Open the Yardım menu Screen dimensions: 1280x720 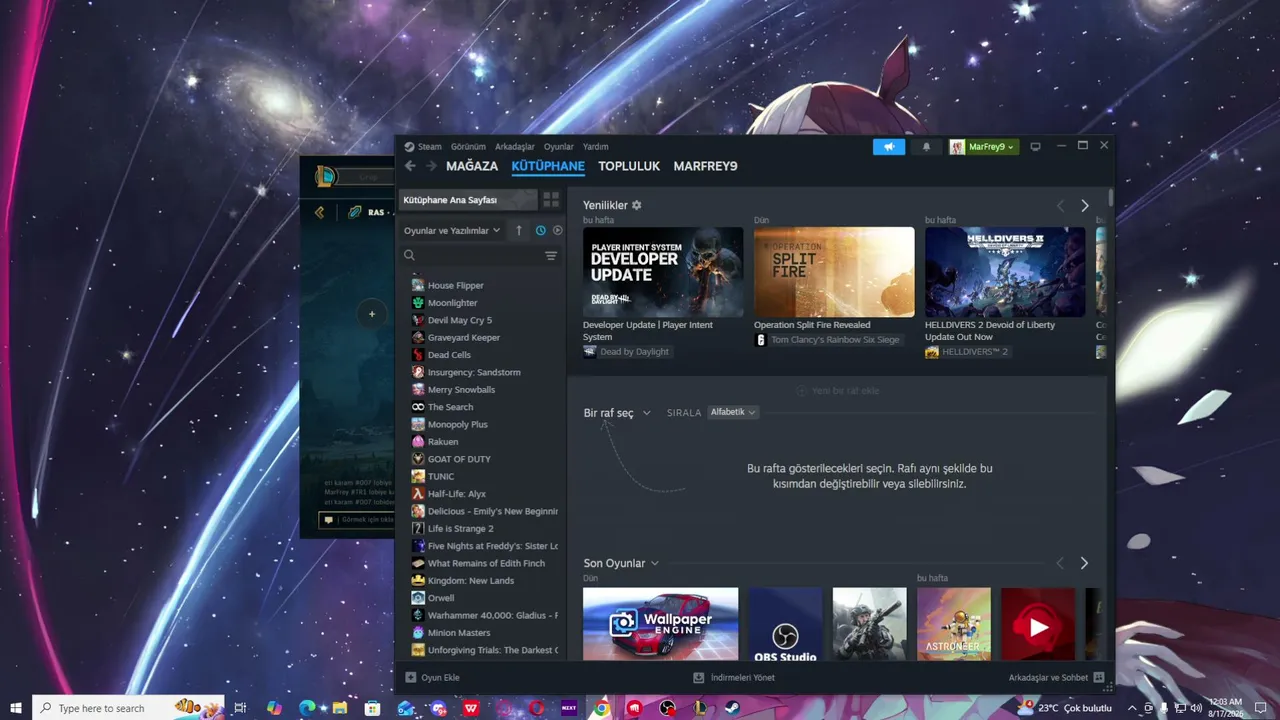(595, 147)
